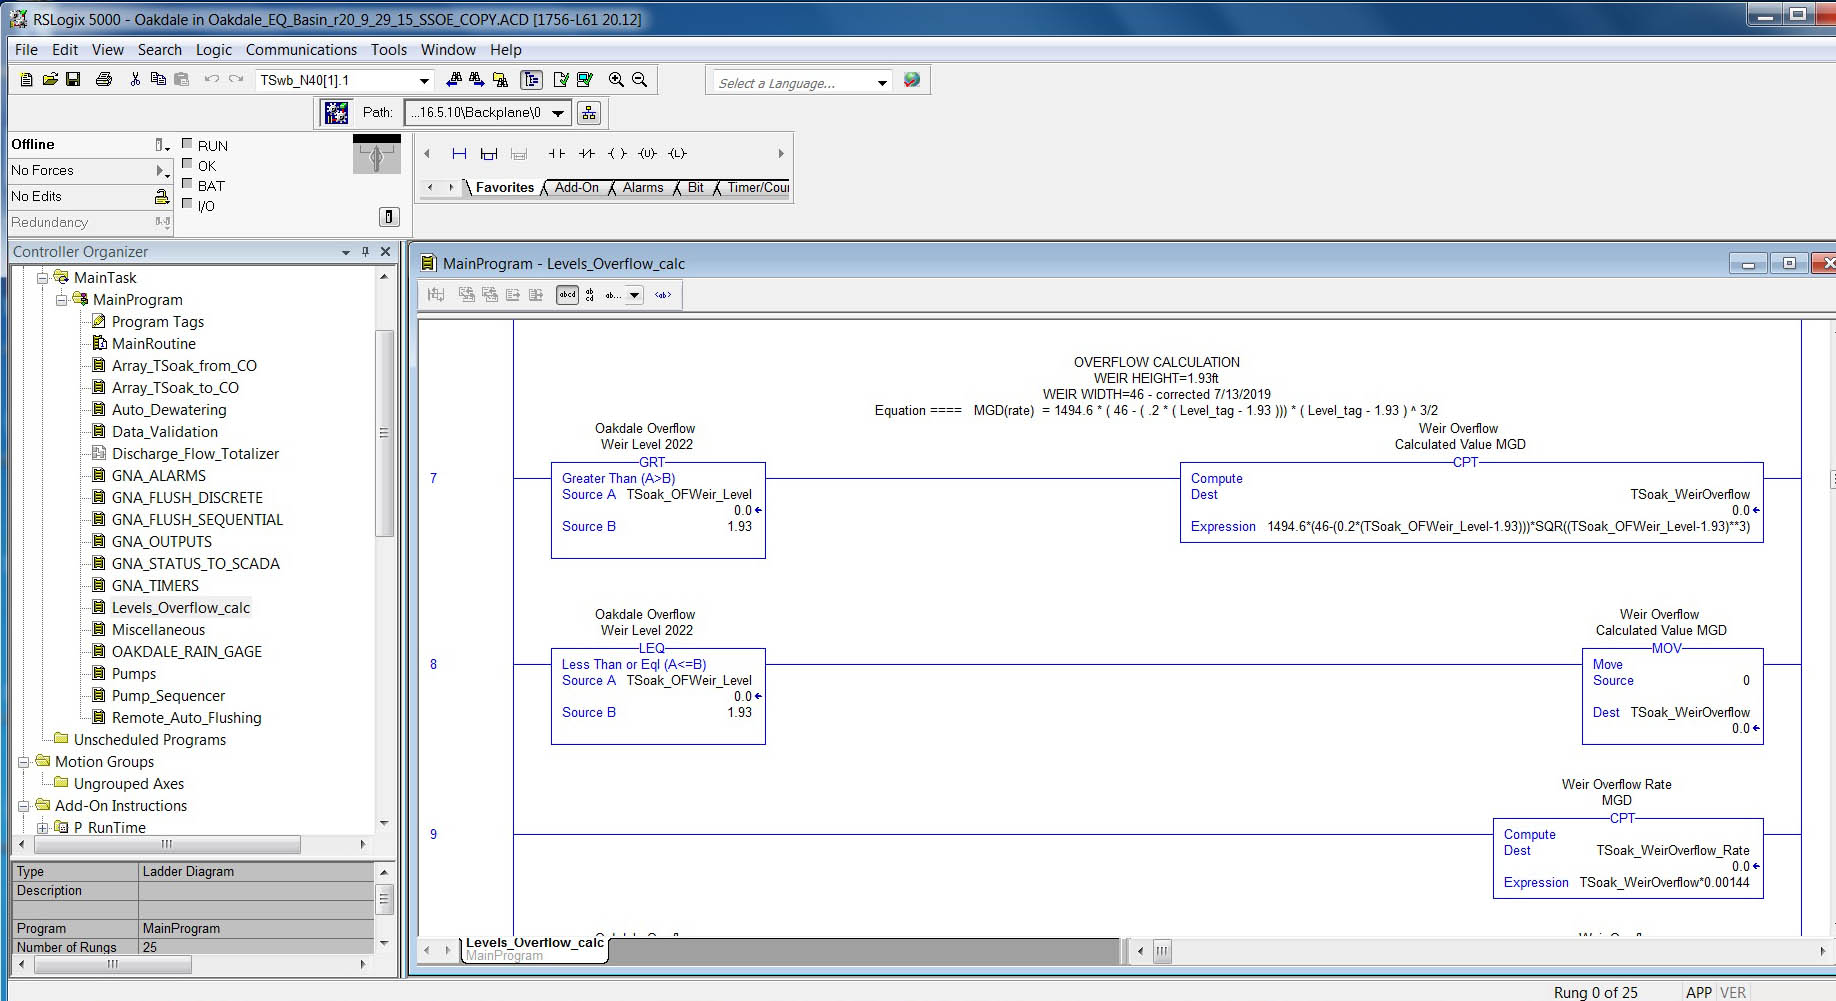1836x1001 pixels.
Task: Open the GNA_ALARMS routine in the tree
Action: point(158,476)
